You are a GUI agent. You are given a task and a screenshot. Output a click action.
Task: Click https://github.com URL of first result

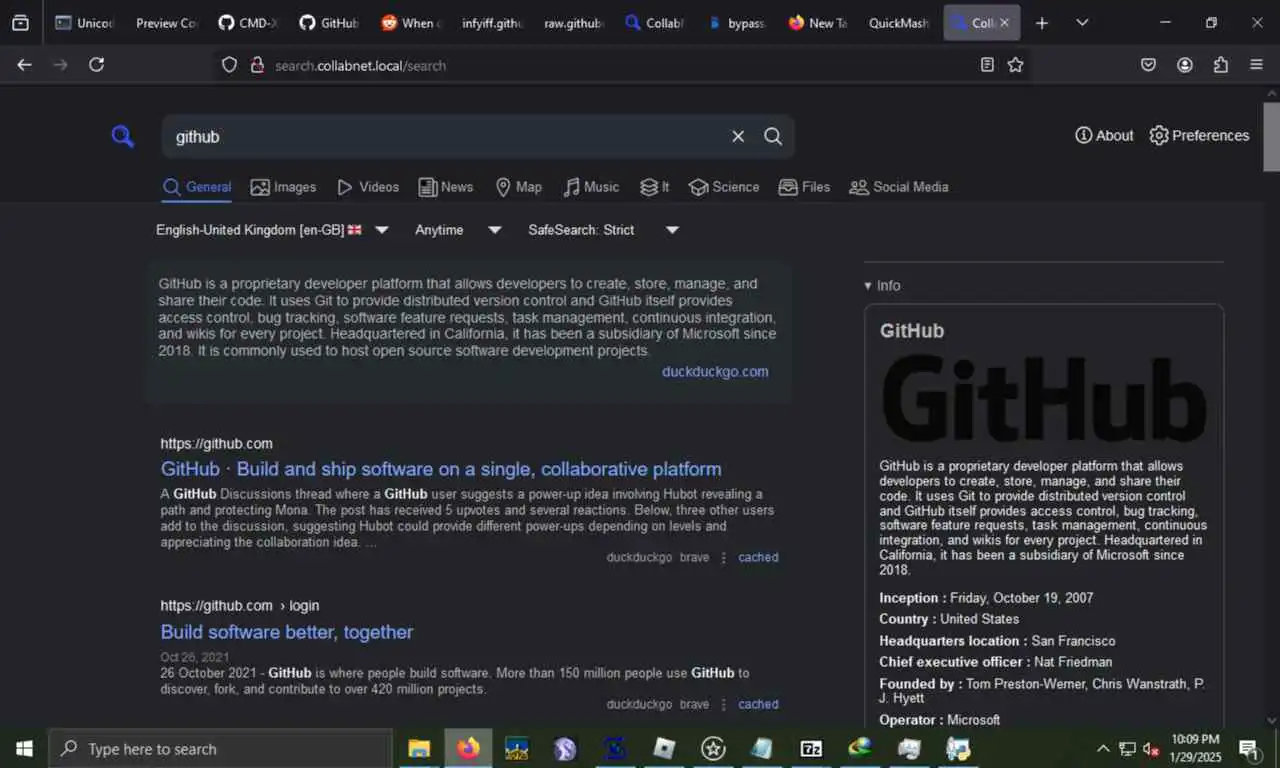point(216,444)
